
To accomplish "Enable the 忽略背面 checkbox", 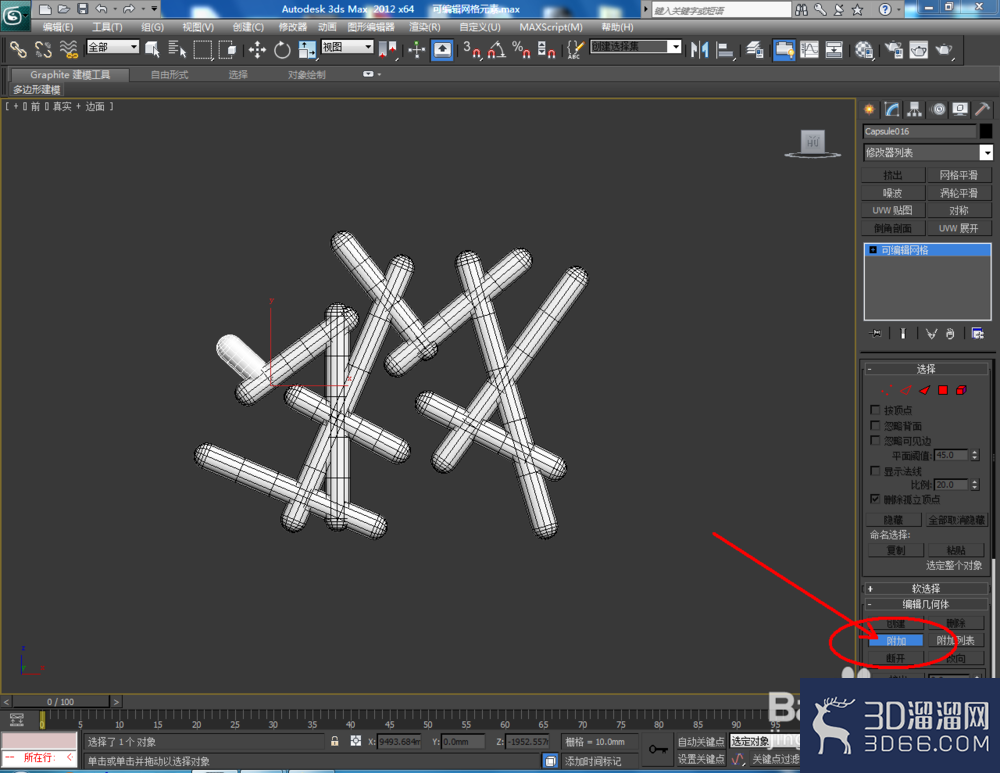I will 875,425.
